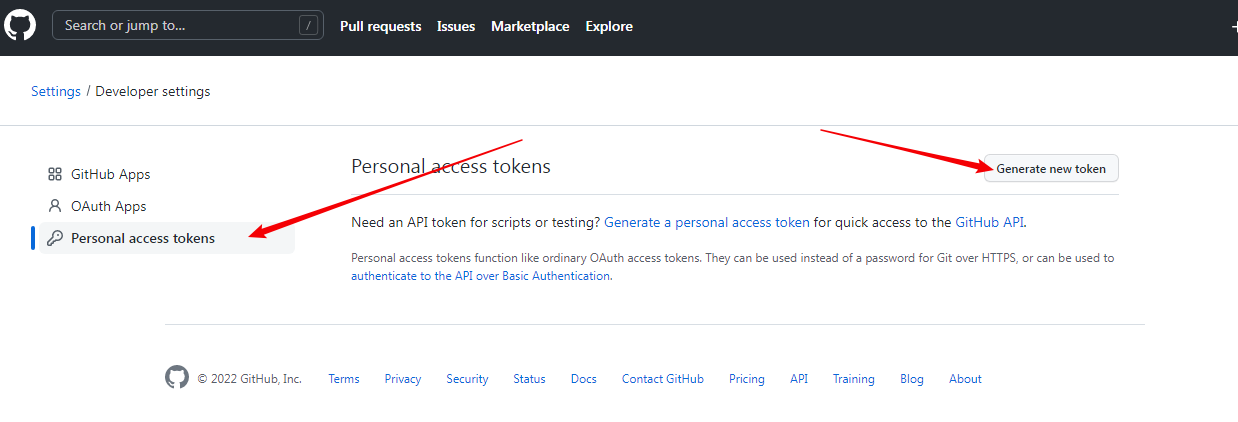Follow the 'Generate a personal access token' link

coord(707,222)
